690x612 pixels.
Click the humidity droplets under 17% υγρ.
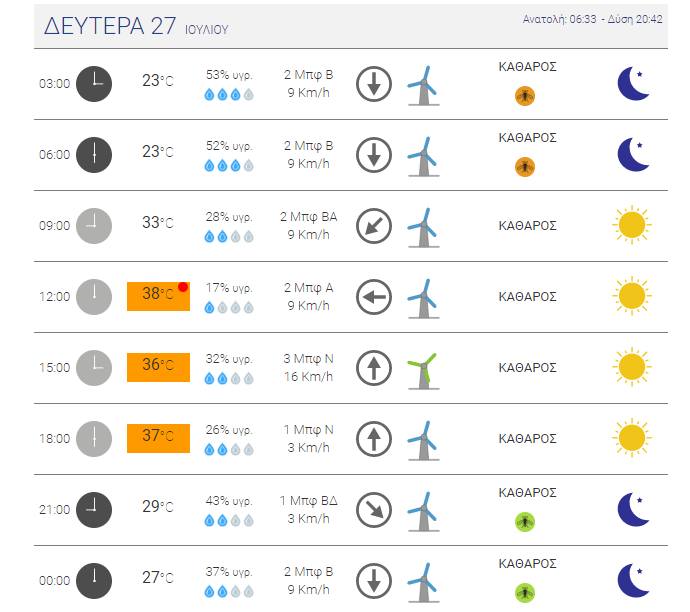pos(229,307)
